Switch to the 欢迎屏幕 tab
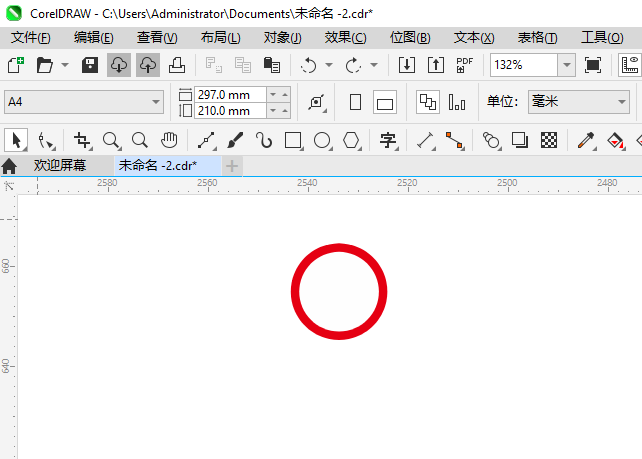The image size is (642, 459). coord(60,165)
